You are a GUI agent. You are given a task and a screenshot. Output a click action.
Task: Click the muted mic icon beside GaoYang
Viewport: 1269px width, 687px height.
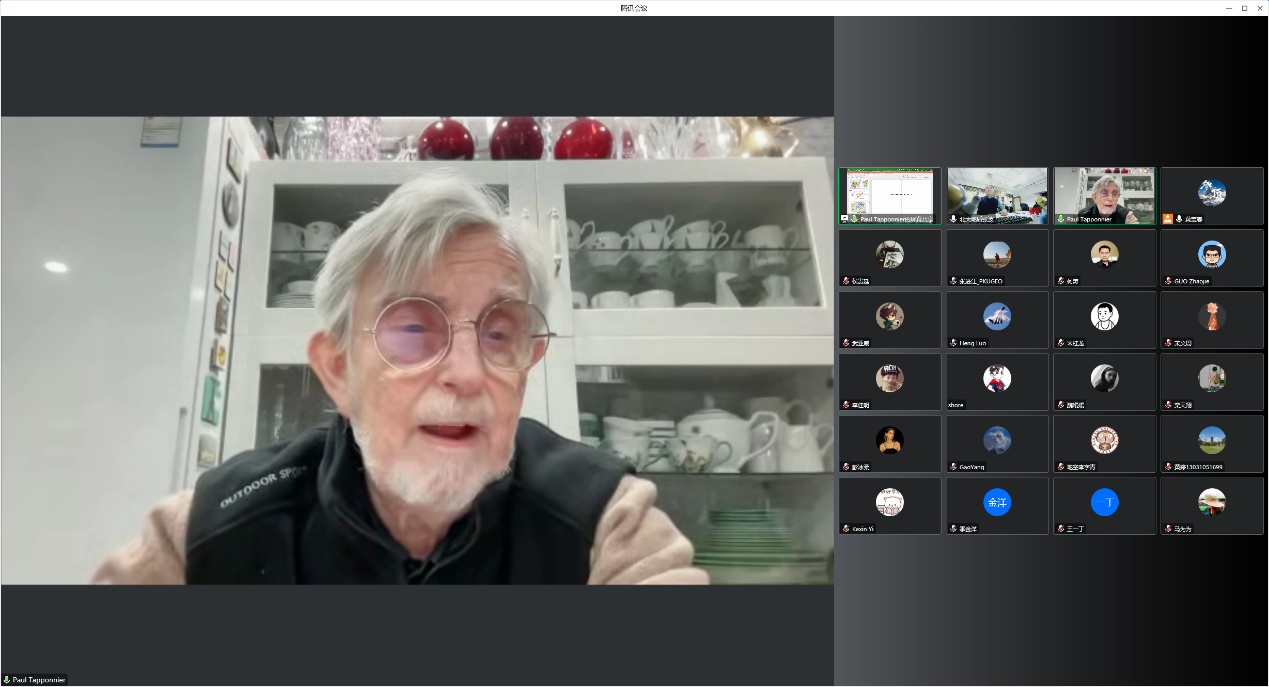(953, 467)
